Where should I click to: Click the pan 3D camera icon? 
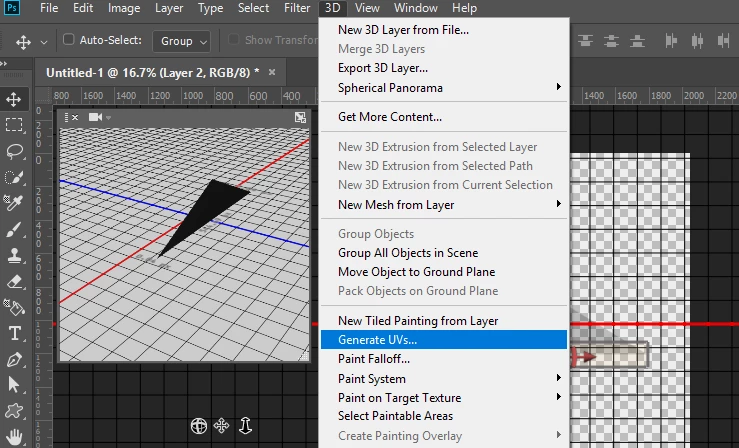pyautogui.click(x=222, y=426)
